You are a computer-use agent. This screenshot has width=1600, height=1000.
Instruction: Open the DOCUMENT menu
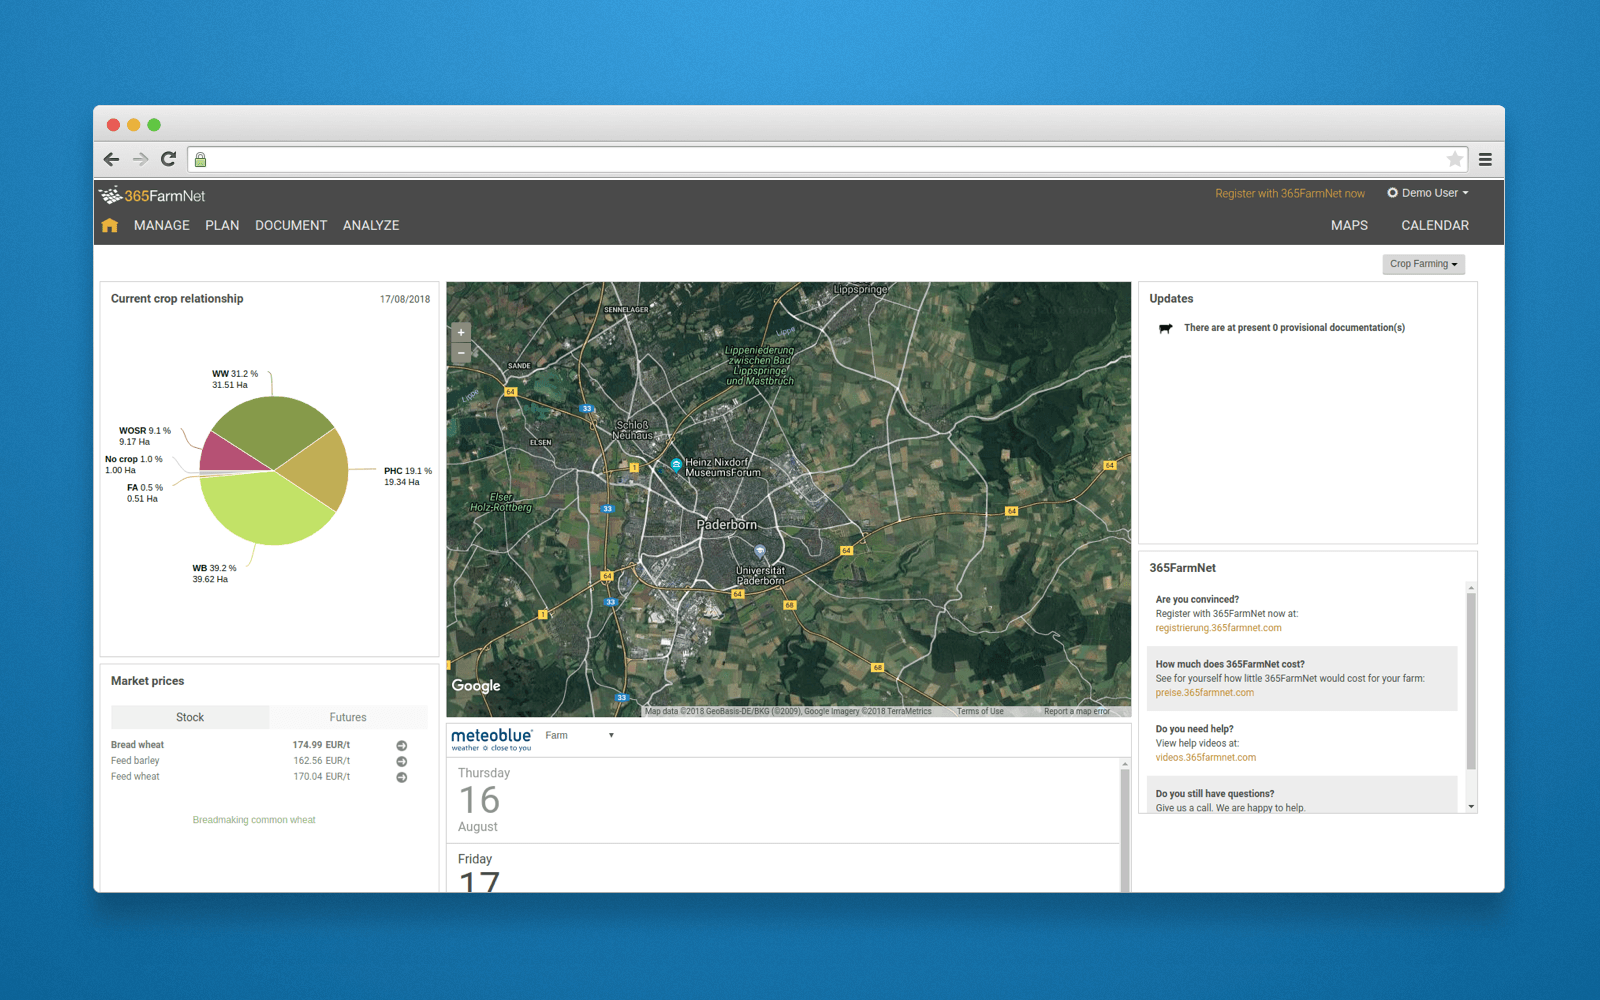[x=291, y=225]
